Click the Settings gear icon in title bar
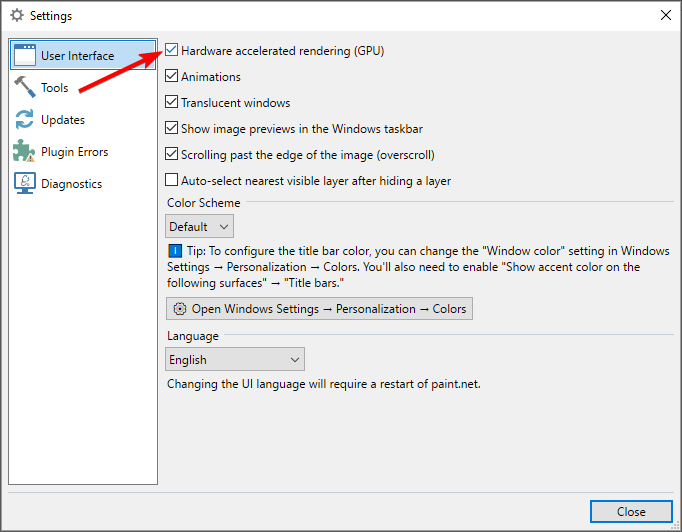Screen dimensions: 682x532 pyautogui.click(x=17, y=16)
